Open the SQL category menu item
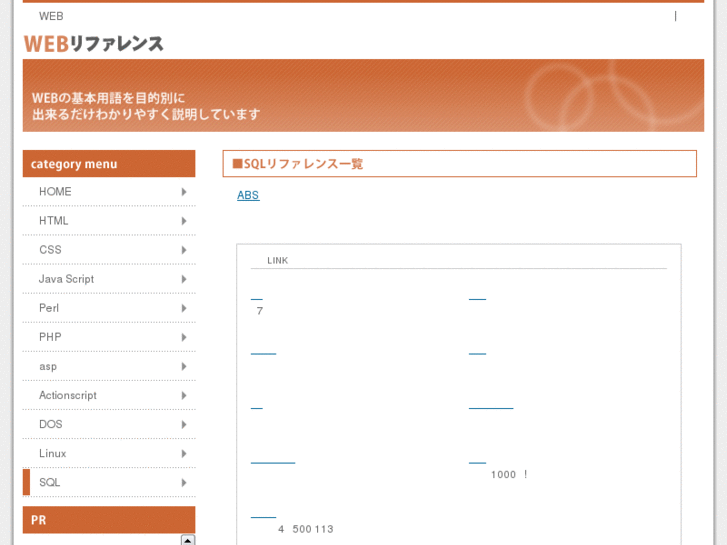This screenshot has width=727, height=545. pos(109,482)
